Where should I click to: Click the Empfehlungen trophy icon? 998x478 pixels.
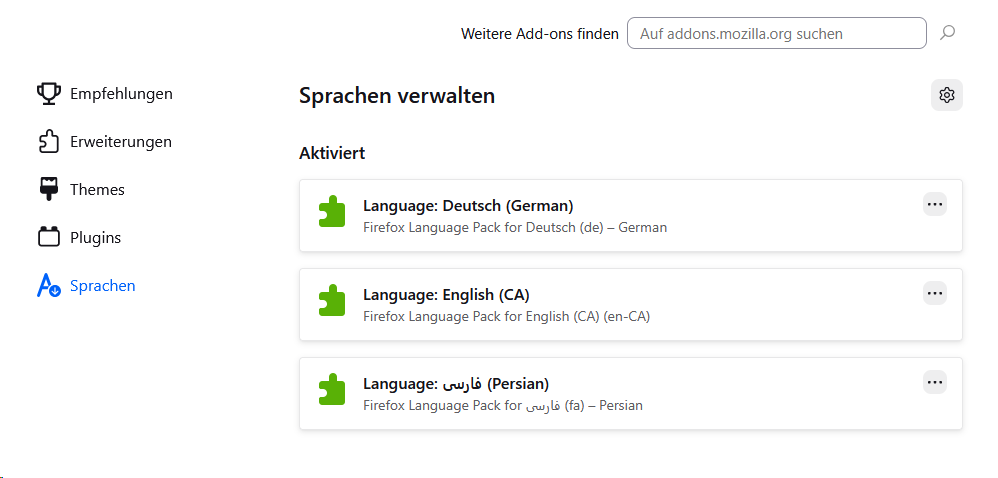pyautogui.click(x=49, y=94)
